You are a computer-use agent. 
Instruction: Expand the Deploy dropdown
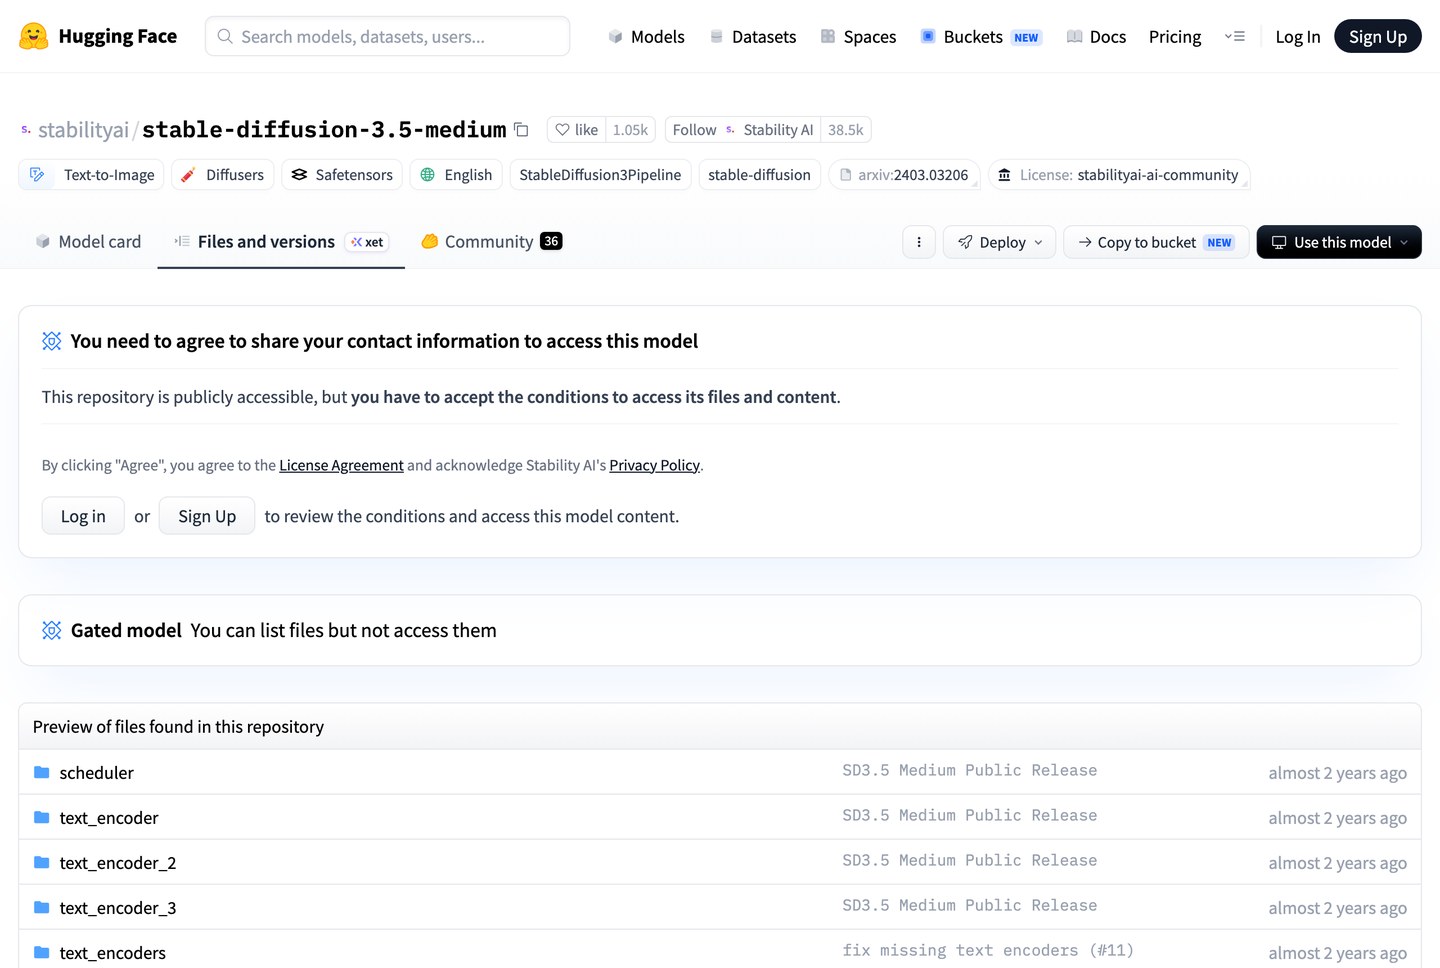click(x=999, y=242)
